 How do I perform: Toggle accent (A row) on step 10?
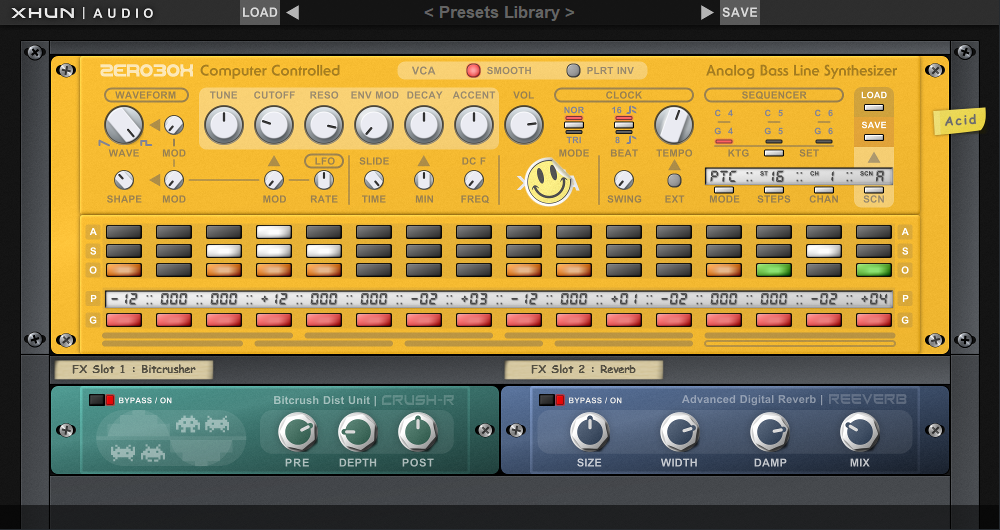[x=574, y=232]
